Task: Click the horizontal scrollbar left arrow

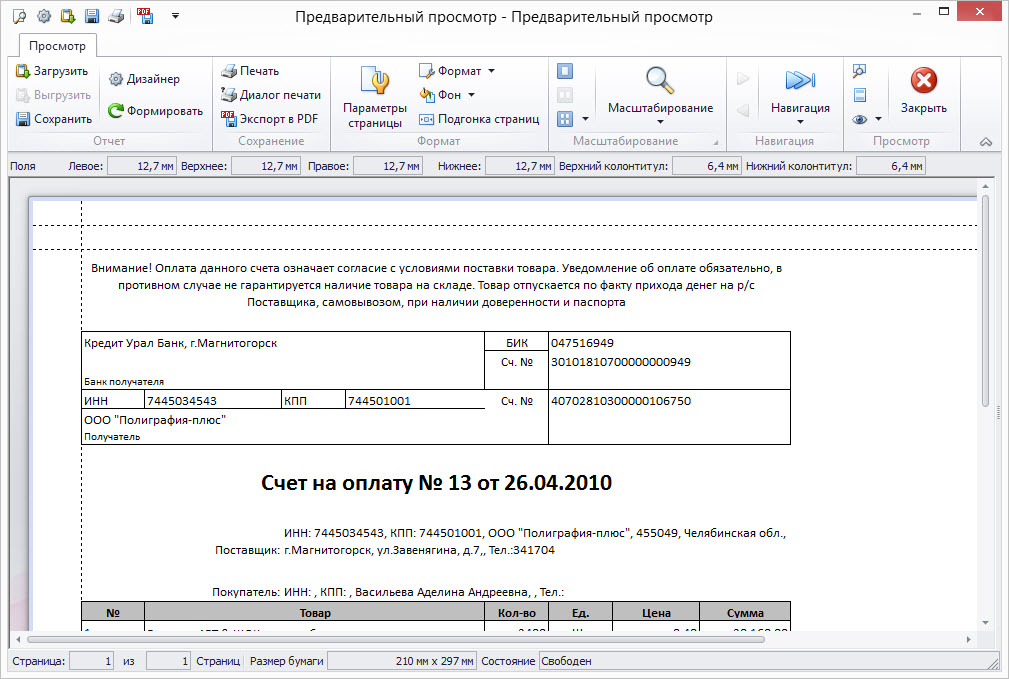Action: pyautogui.click(x=18, y=639)
